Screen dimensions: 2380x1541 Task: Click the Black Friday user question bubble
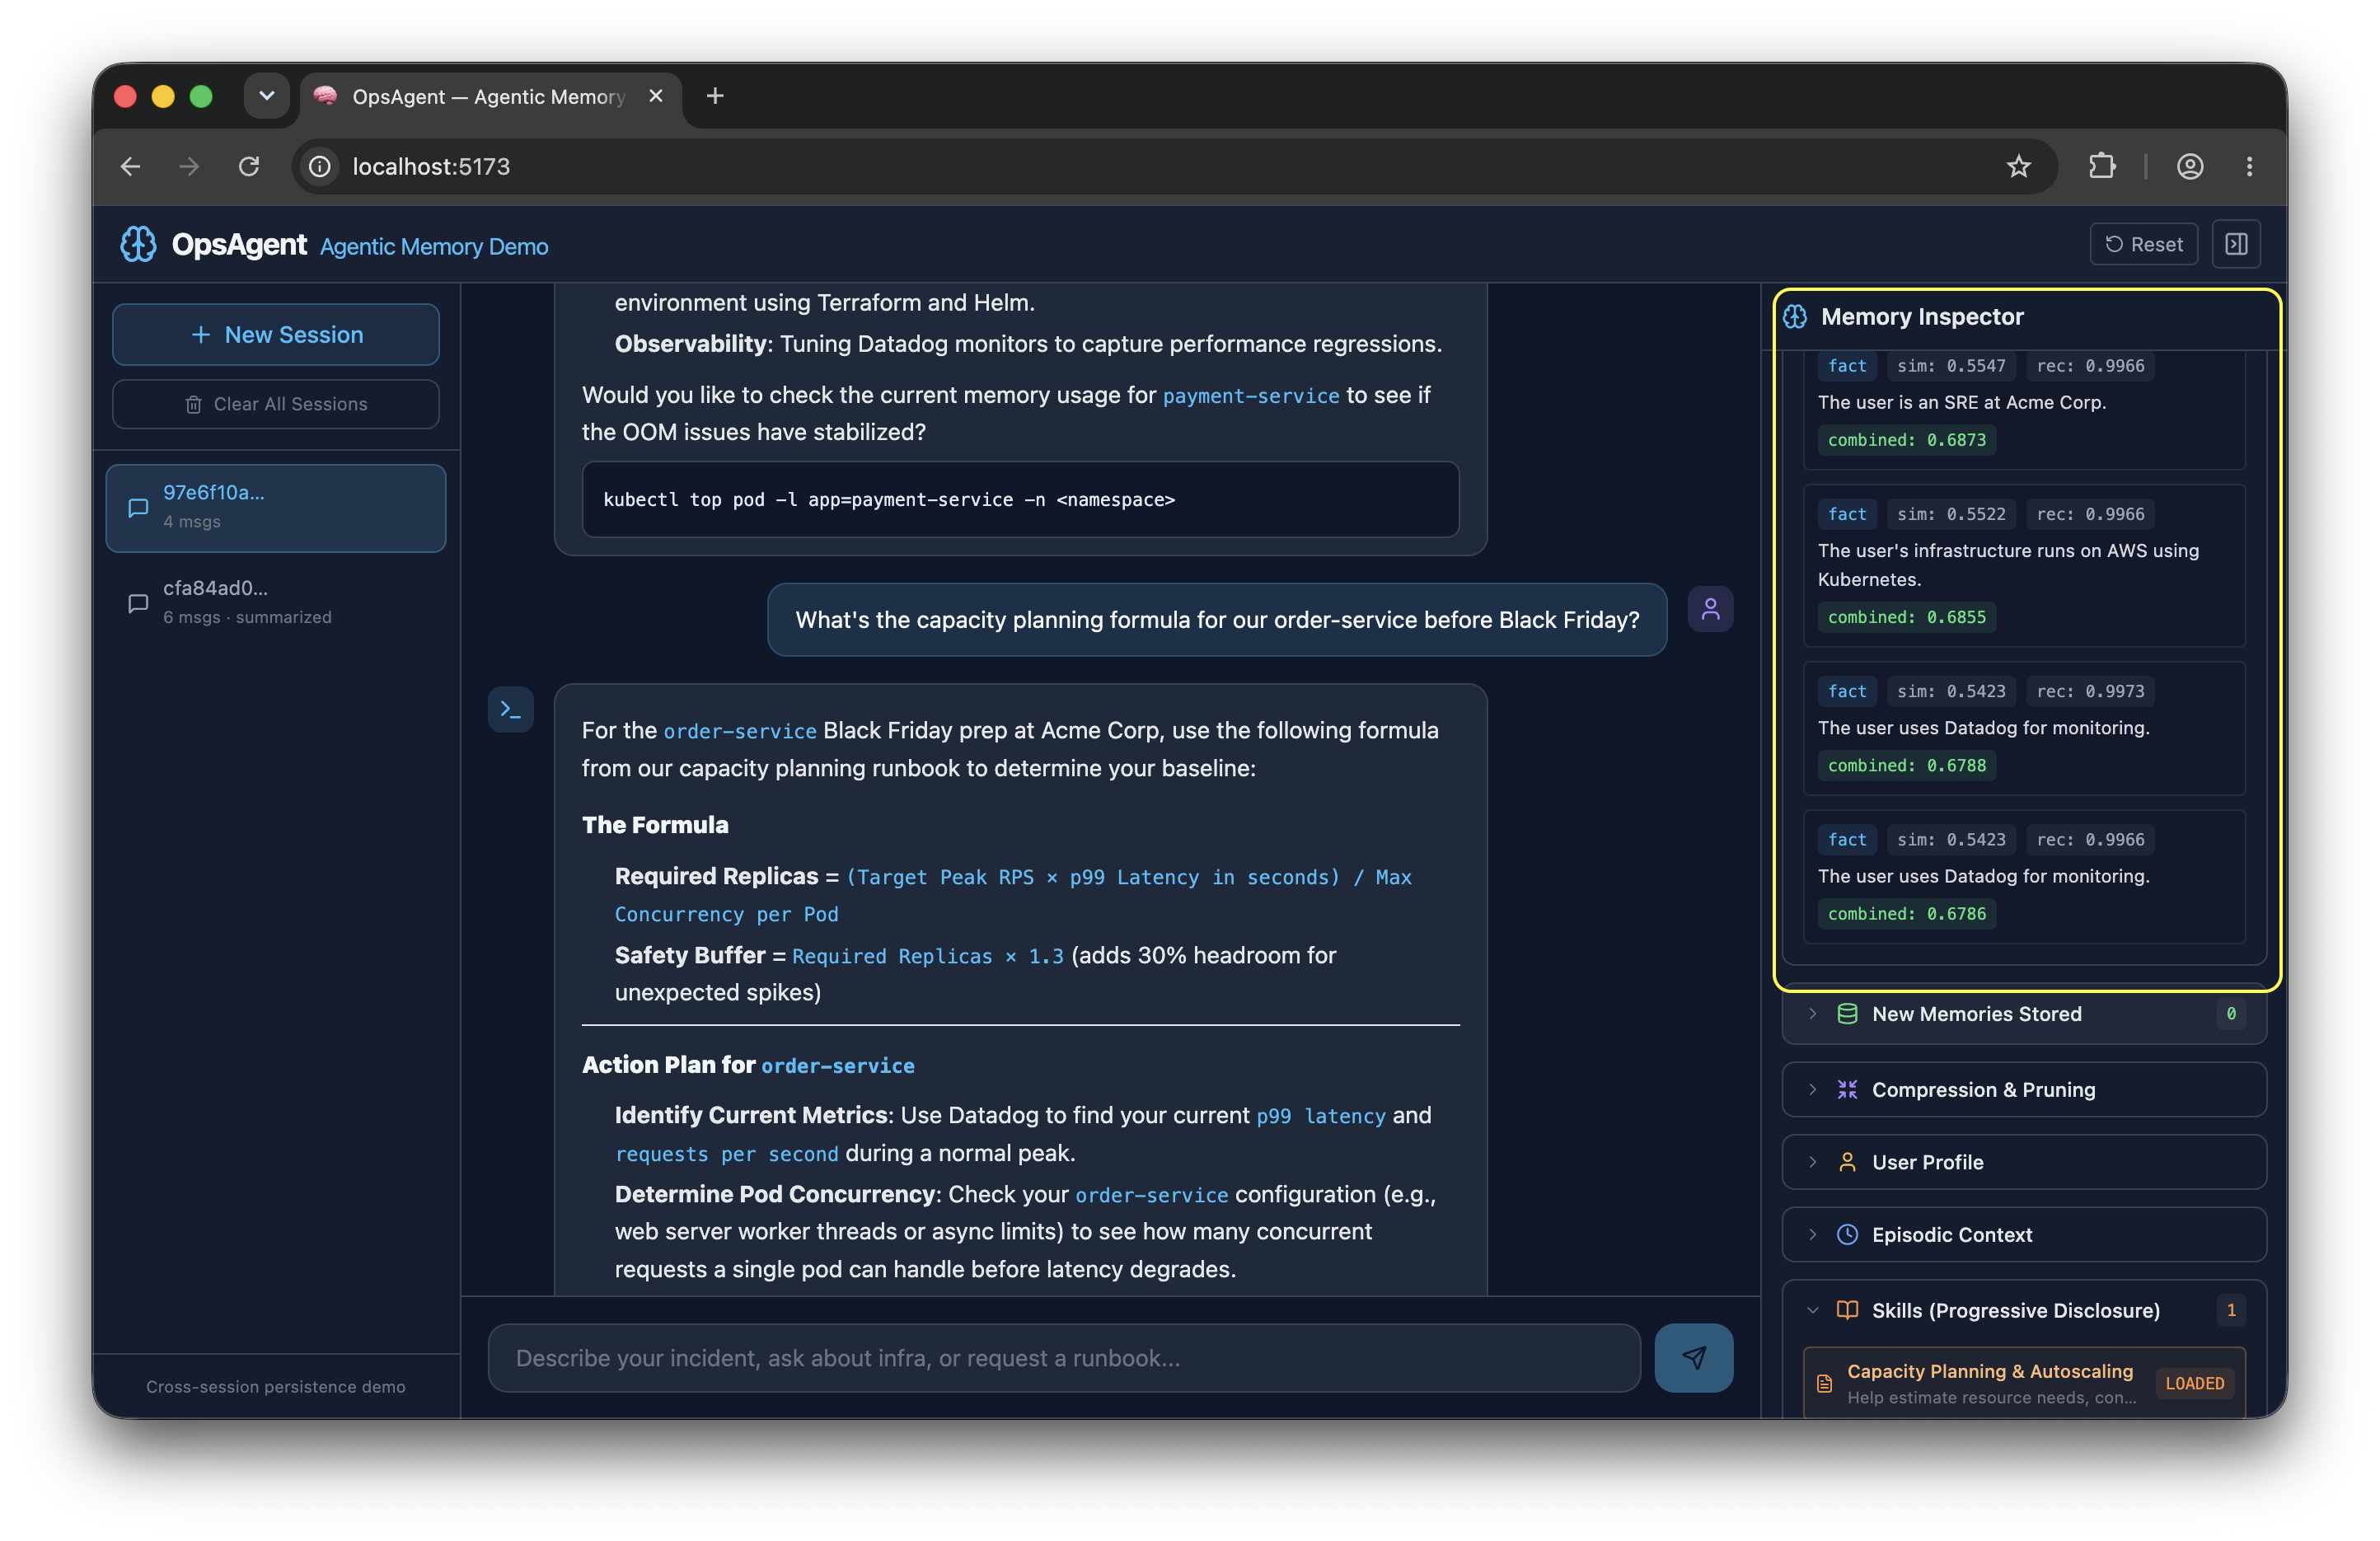pos(1216,619)
